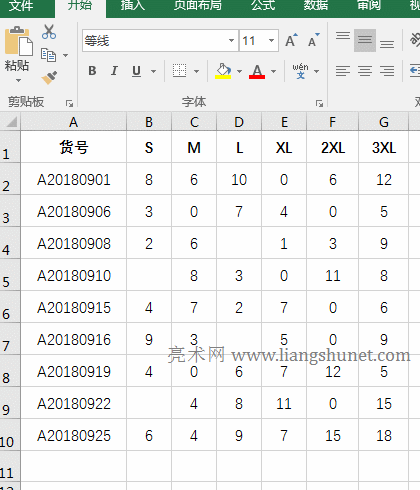Switch to the 开始 tab
The width and height of the screenshot is (420, 490).
pyautogui.click(x=80, y=6)
